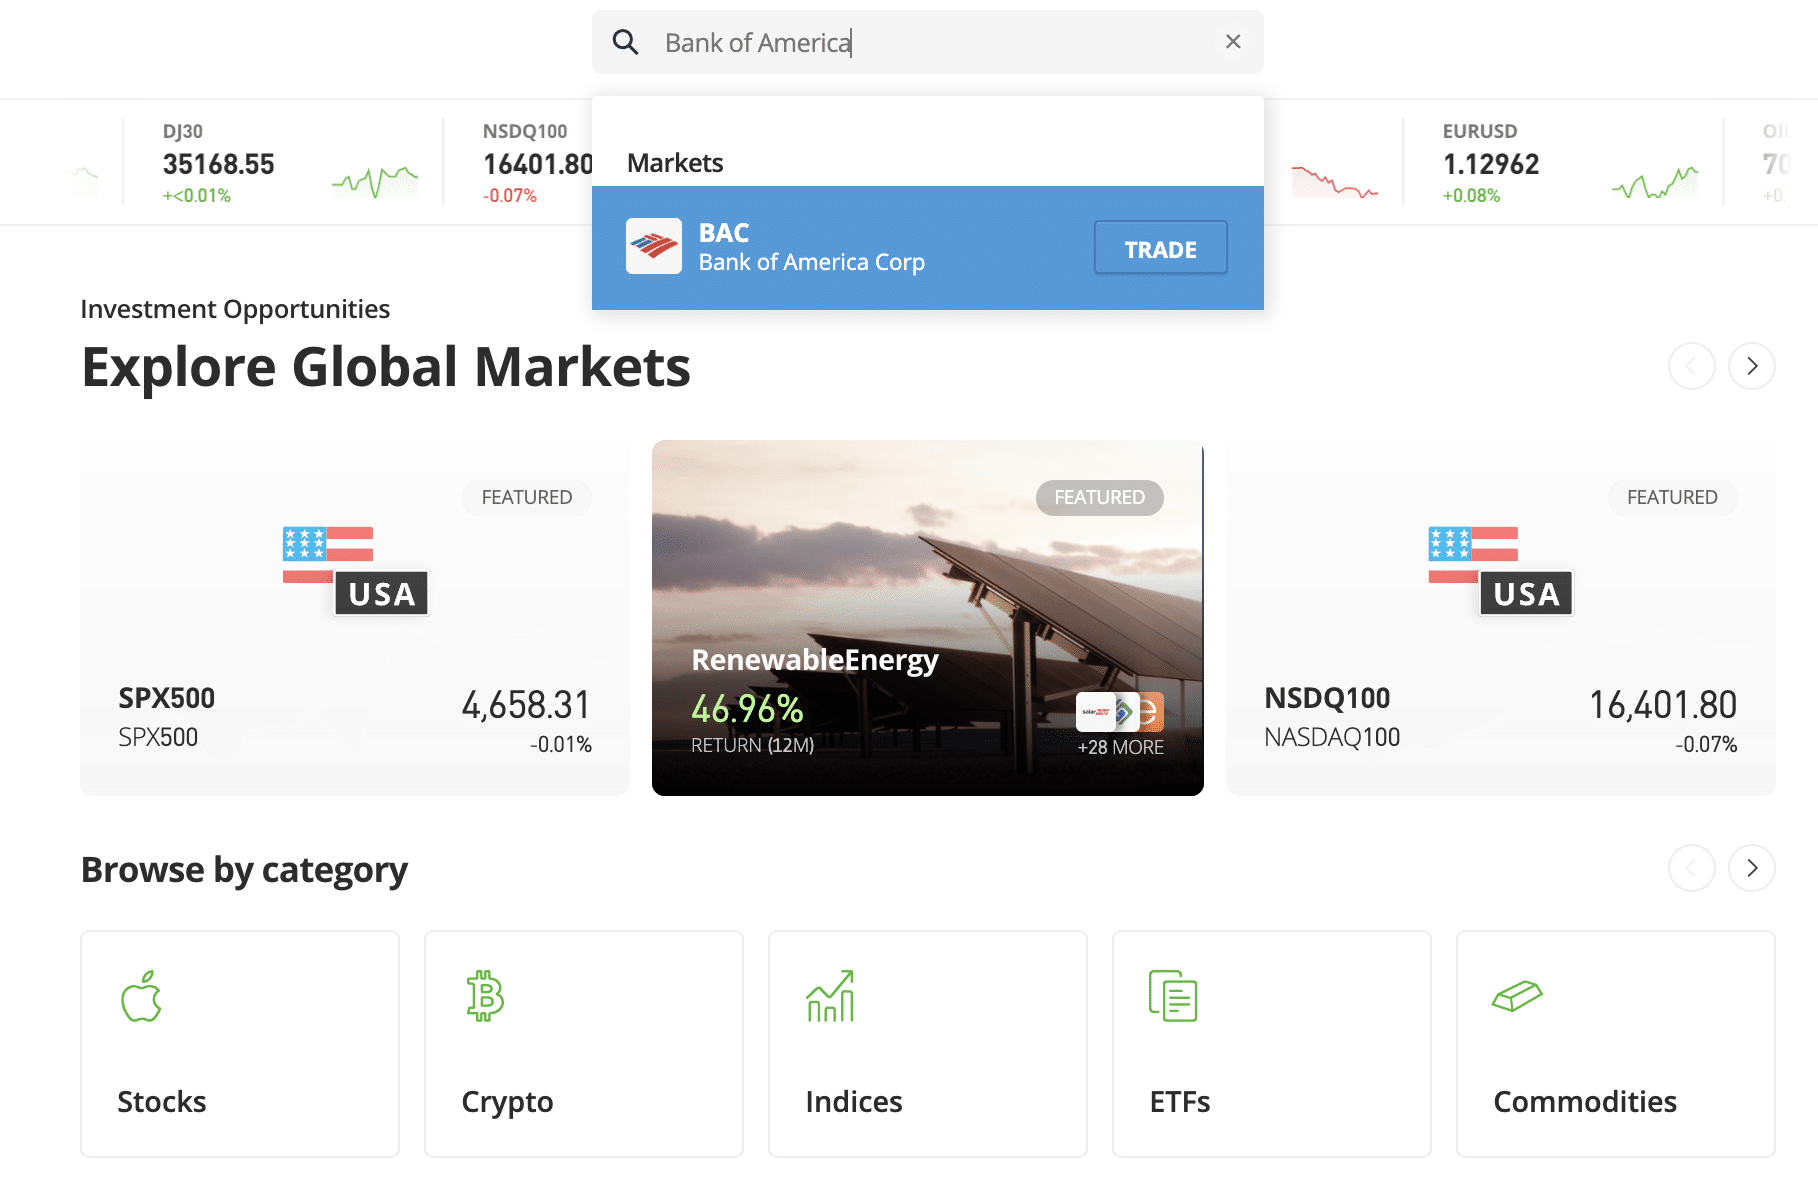Click the EURUSD green sparkline chart
Viewport: 1818px width, 1192px height.
[1655, 181]
